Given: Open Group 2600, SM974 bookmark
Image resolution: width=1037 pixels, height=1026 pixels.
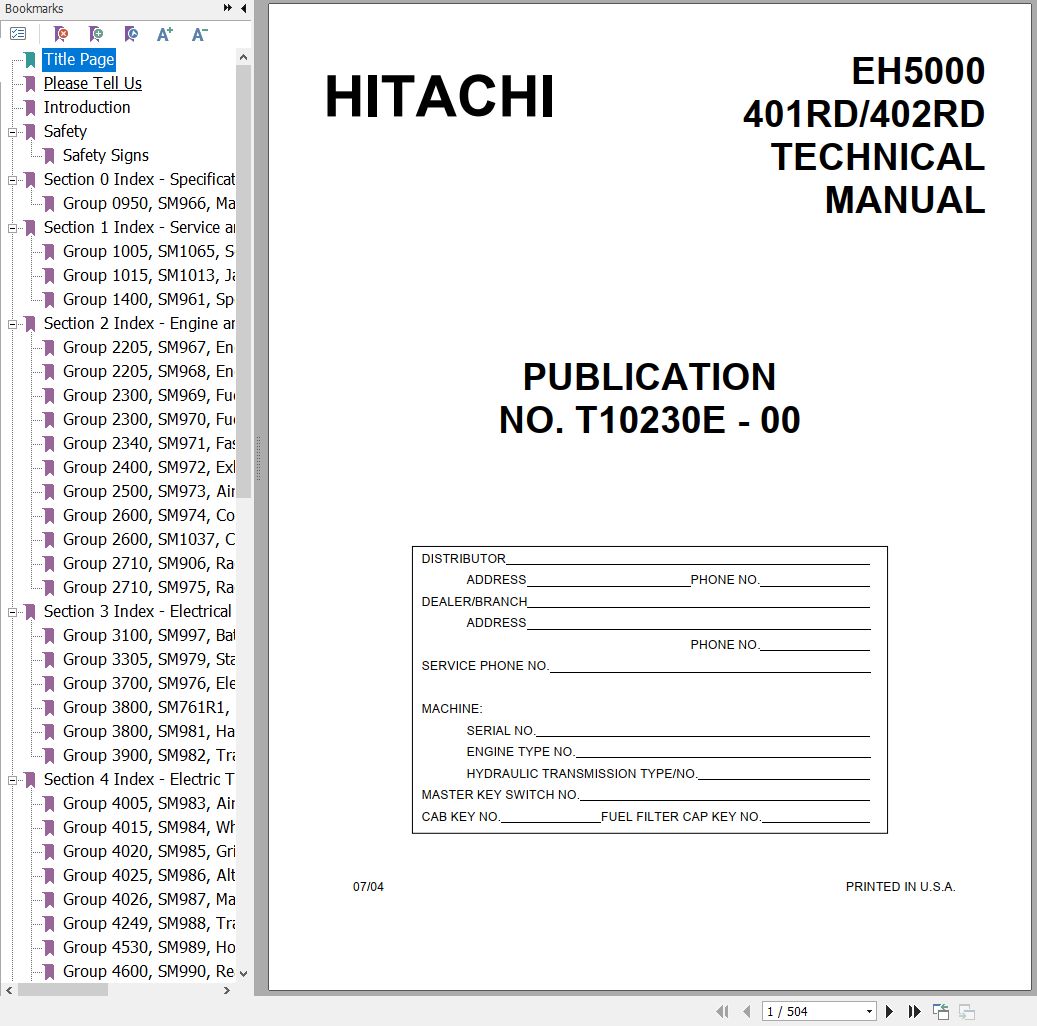Looking at the screenshot, I should coord(148,515).
